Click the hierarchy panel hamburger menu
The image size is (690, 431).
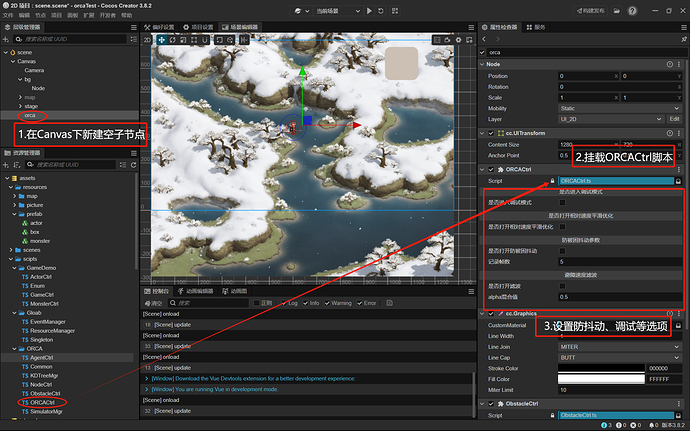(x=134, y=27)
